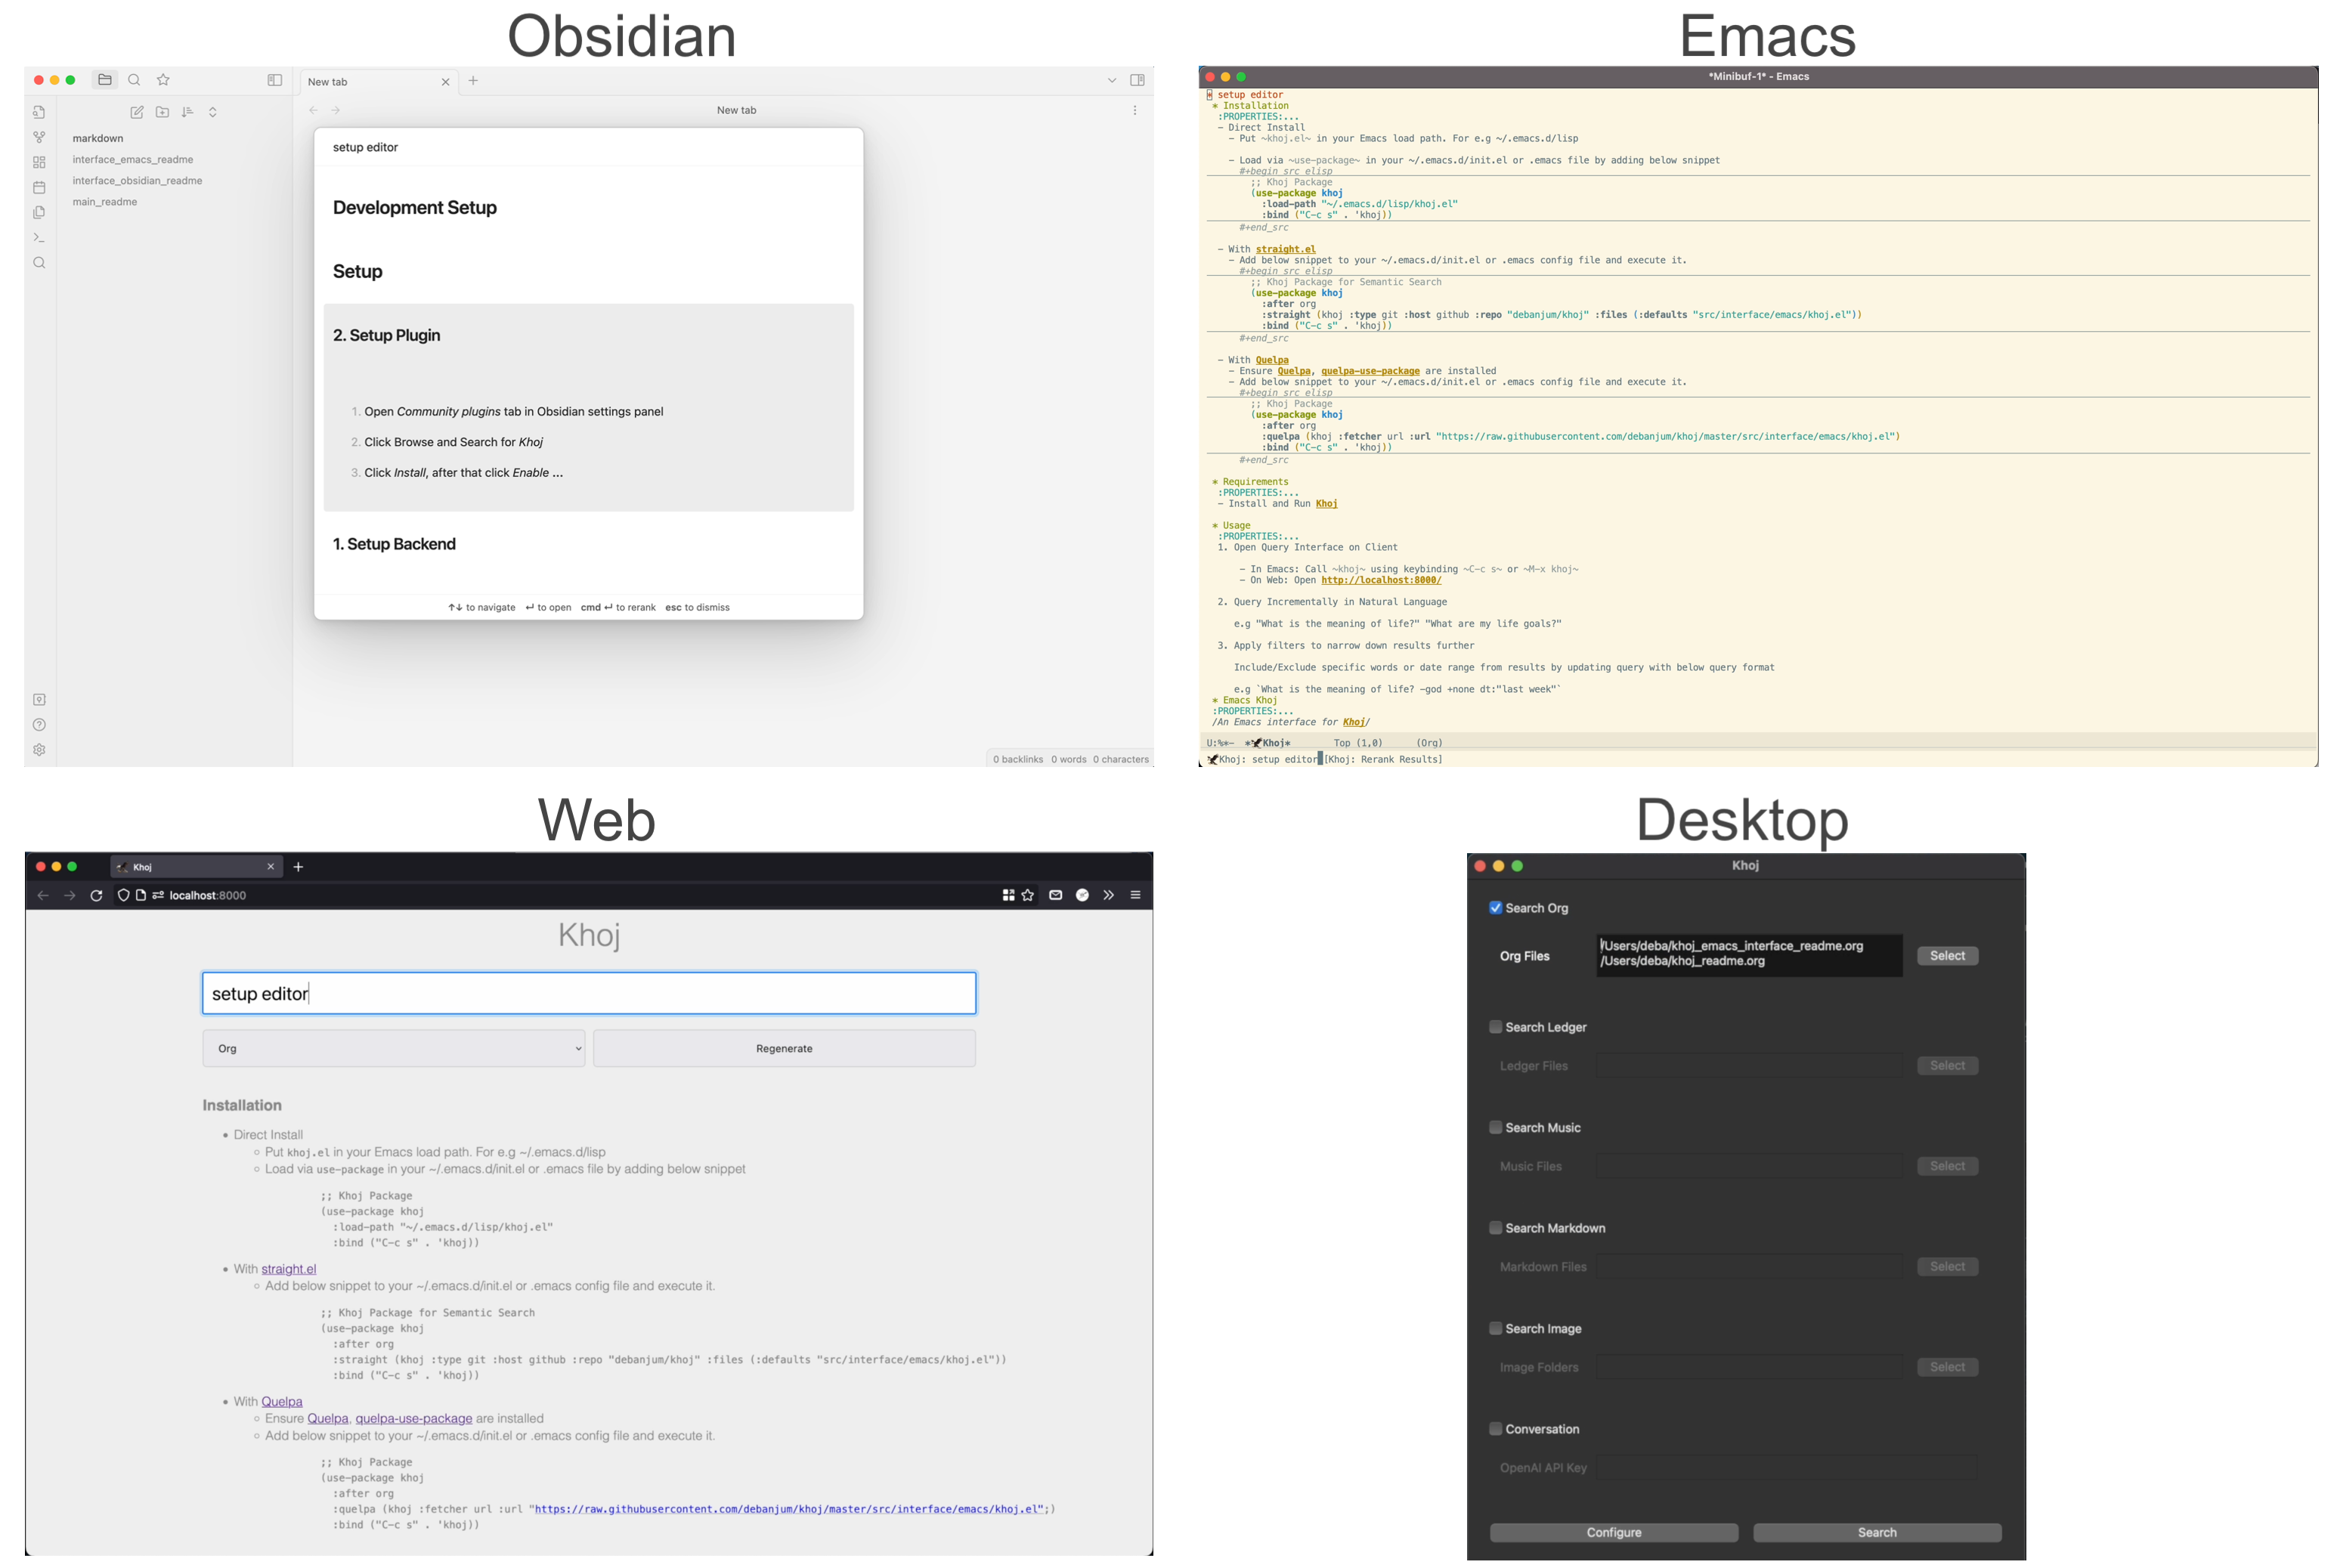Click Obsidian bookmarks star icon
The height and width of the screenshot is (1568, 2337).
[x=163, y=80]
